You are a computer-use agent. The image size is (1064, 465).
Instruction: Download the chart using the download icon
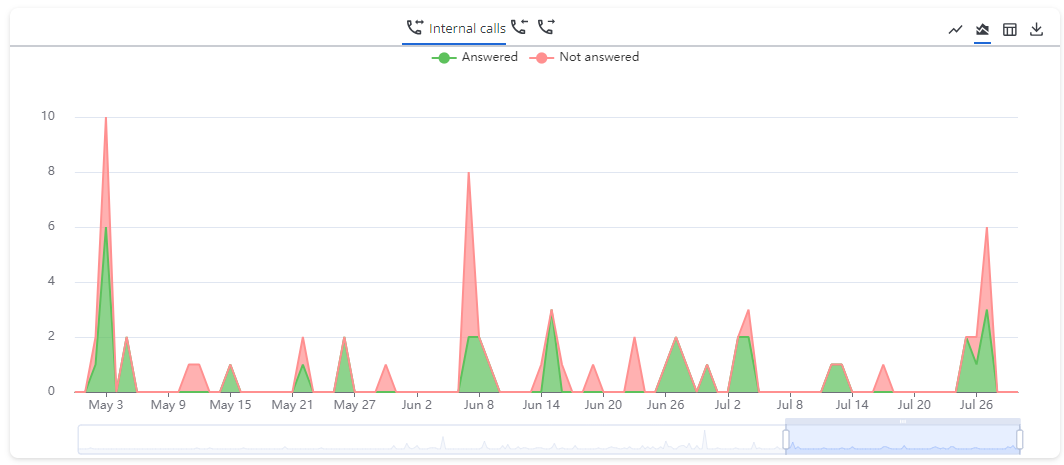coord(1037,29)
